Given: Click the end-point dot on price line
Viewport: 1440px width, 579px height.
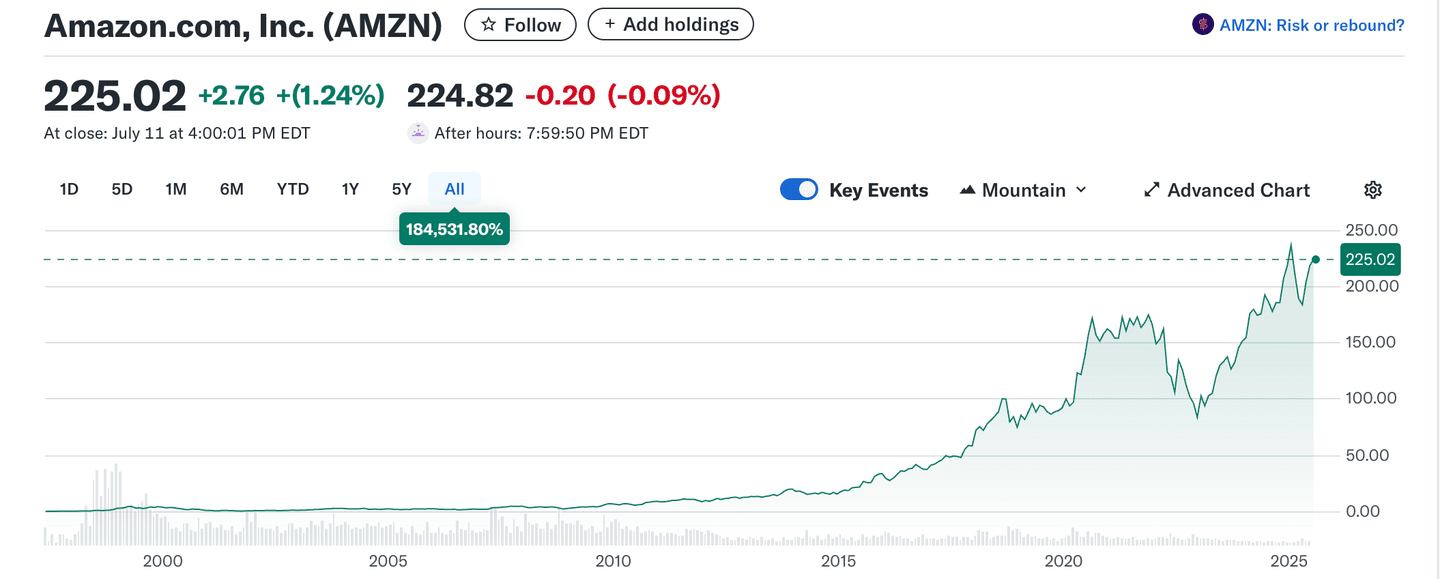Looking at the screenshot, I should click(x=1316, y=260).
